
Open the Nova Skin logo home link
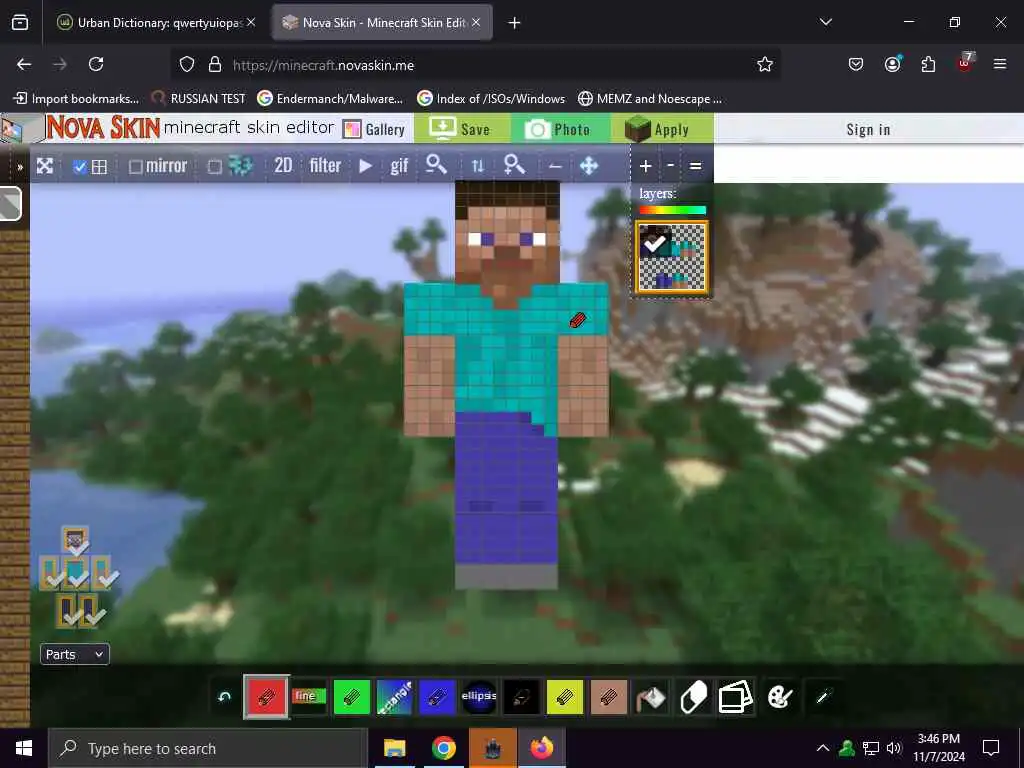103,127
